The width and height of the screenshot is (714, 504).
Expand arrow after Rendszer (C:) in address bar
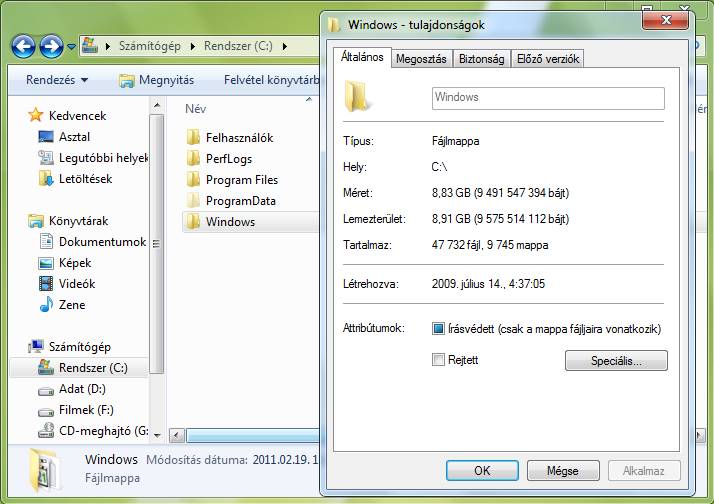[285, 46]
